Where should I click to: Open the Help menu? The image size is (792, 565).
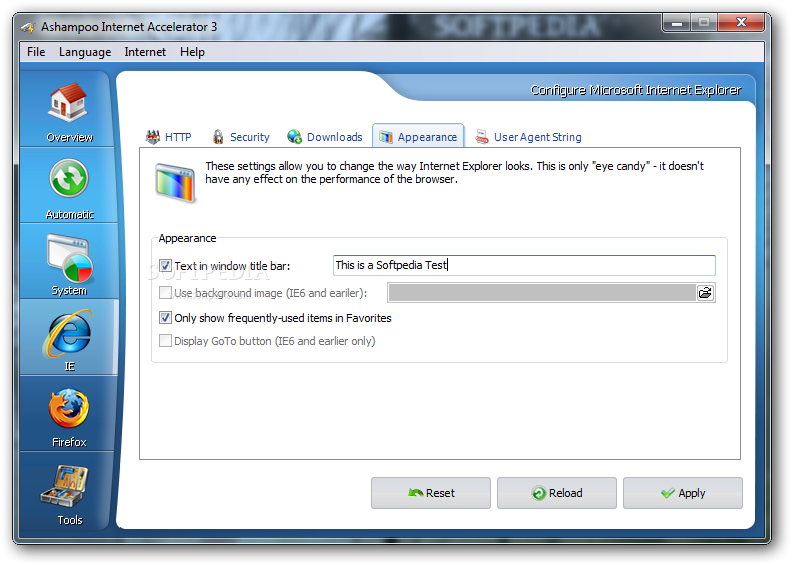tap(192, 52)
